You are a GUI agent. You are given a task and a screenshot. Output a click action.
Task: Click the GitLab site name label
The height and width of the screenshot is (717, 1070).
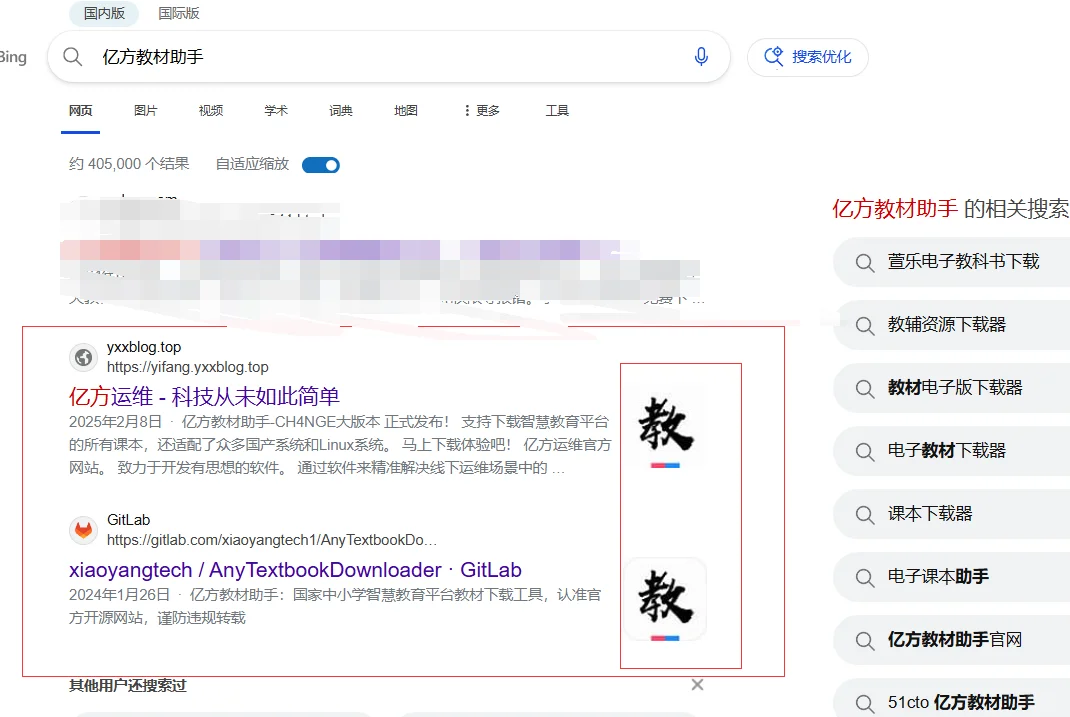point(128,520)
